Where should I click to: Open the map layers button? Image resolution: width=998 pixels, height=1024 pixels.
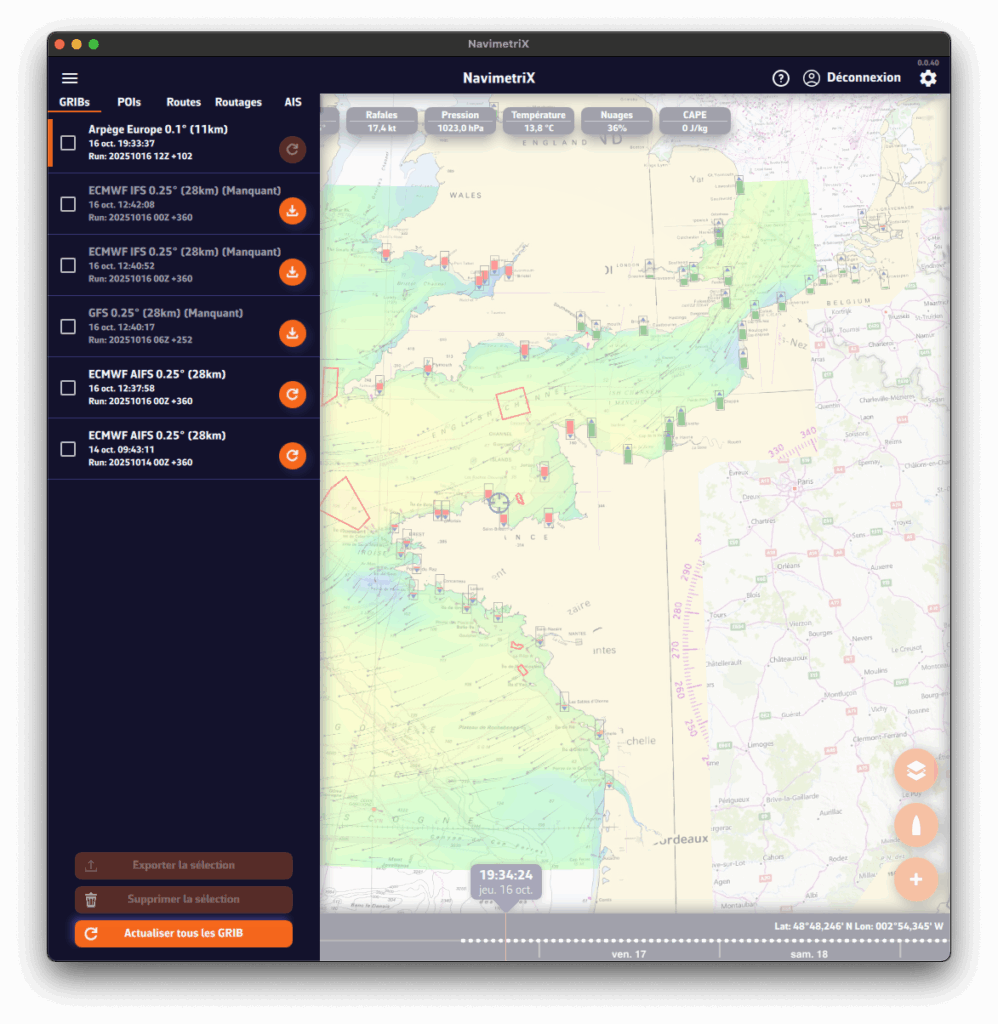[915, 770]
